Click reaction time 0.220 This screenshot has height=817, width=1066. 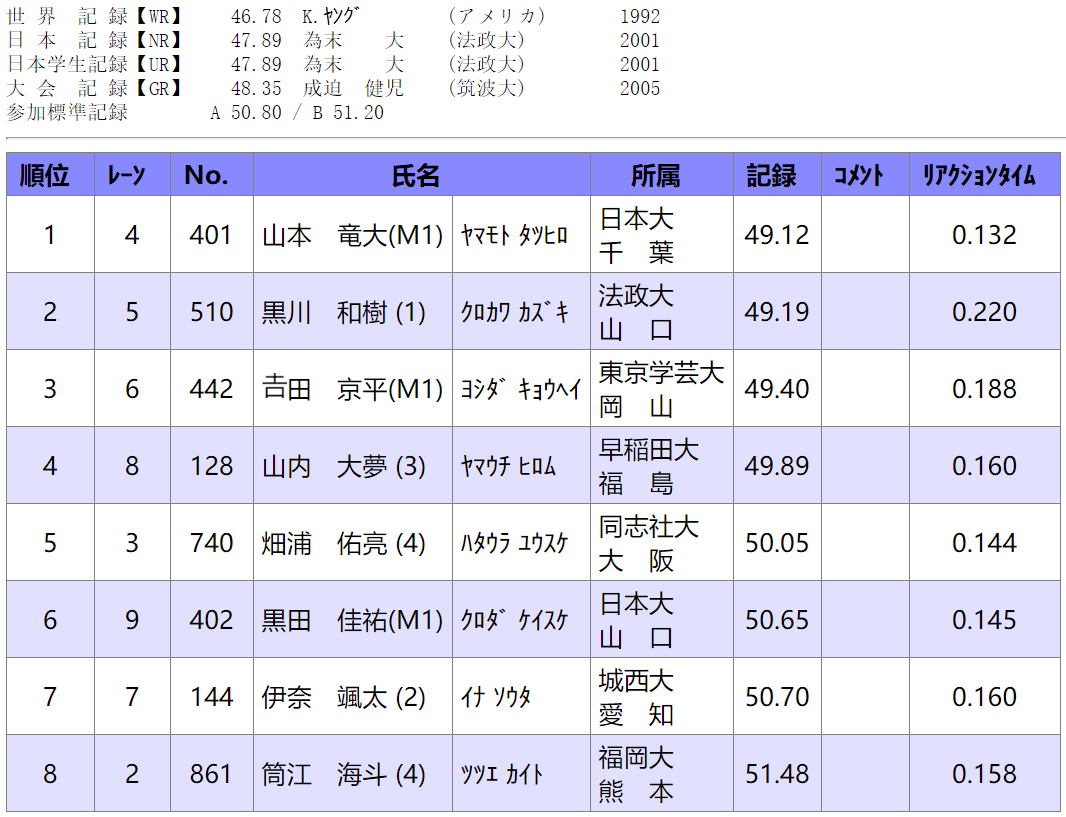pyautogui.click(x=984, y=312)
